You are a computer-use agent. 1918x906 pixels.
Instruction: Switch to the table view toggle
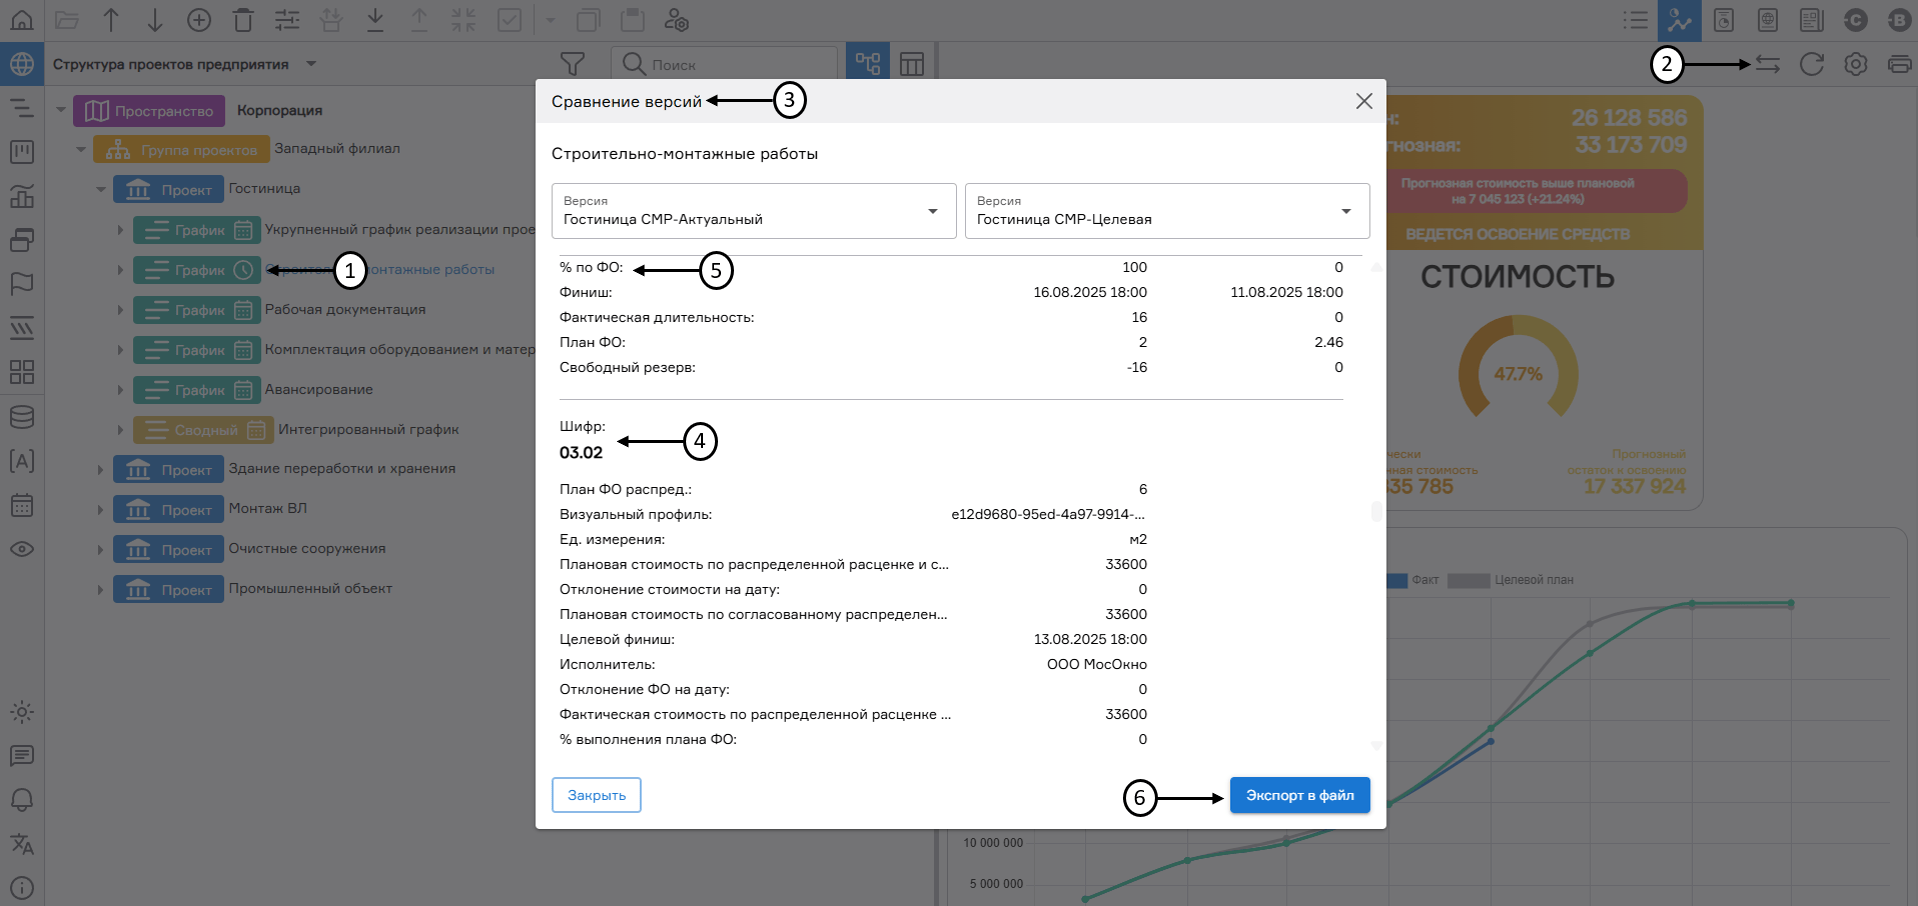(x=911, y=64)
